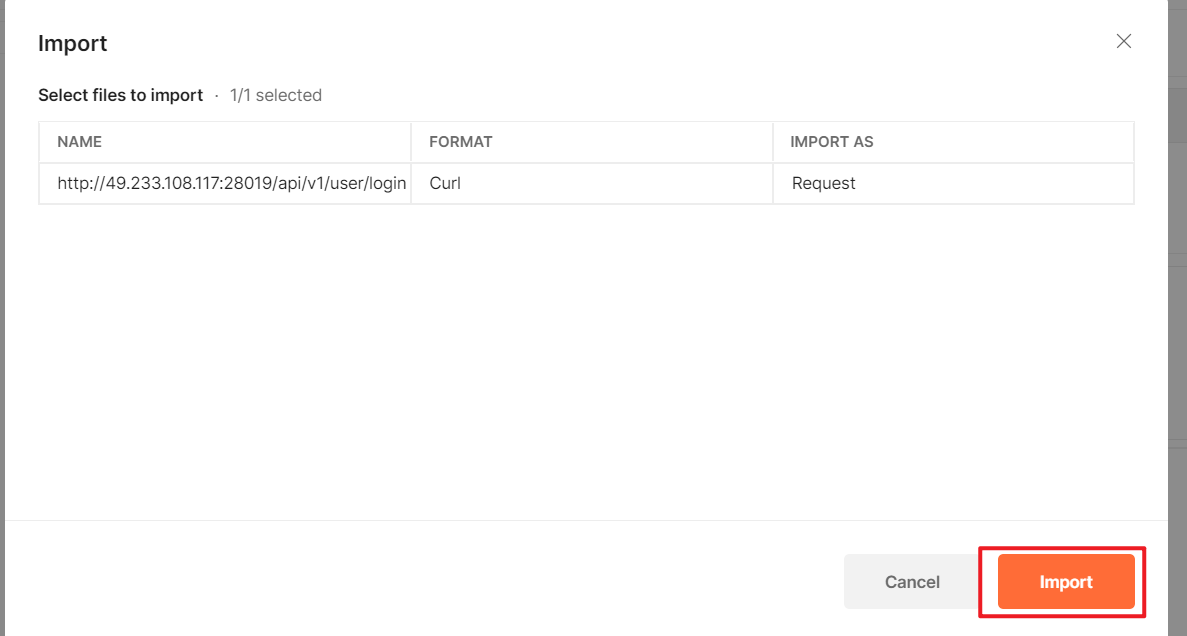Click the "1/1 selected" counter text
Viewport: 1187px width, 636px height.
point(276,96)
